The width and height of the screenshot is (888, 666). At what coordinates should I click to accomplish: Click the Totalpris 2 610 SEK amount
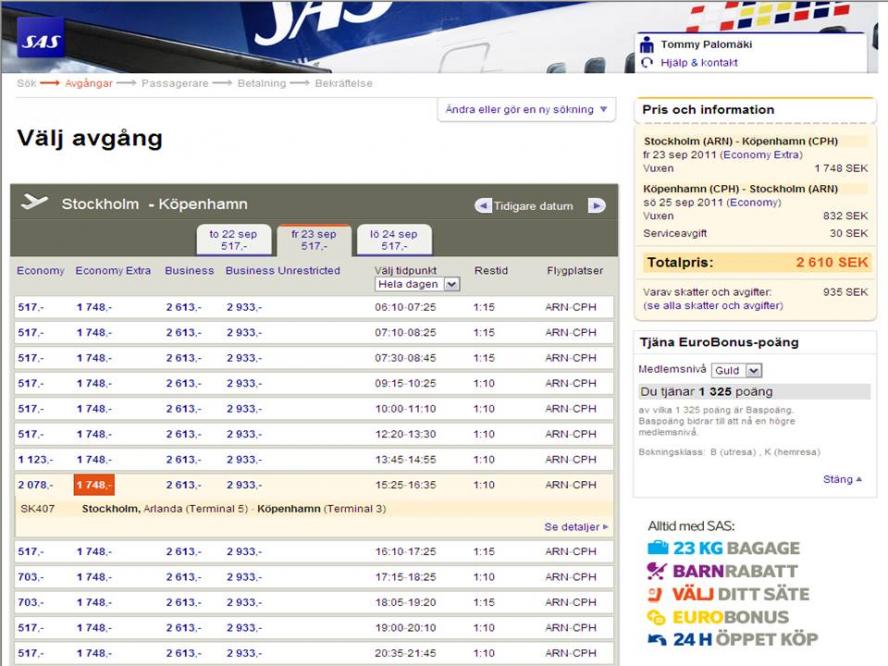832,262
